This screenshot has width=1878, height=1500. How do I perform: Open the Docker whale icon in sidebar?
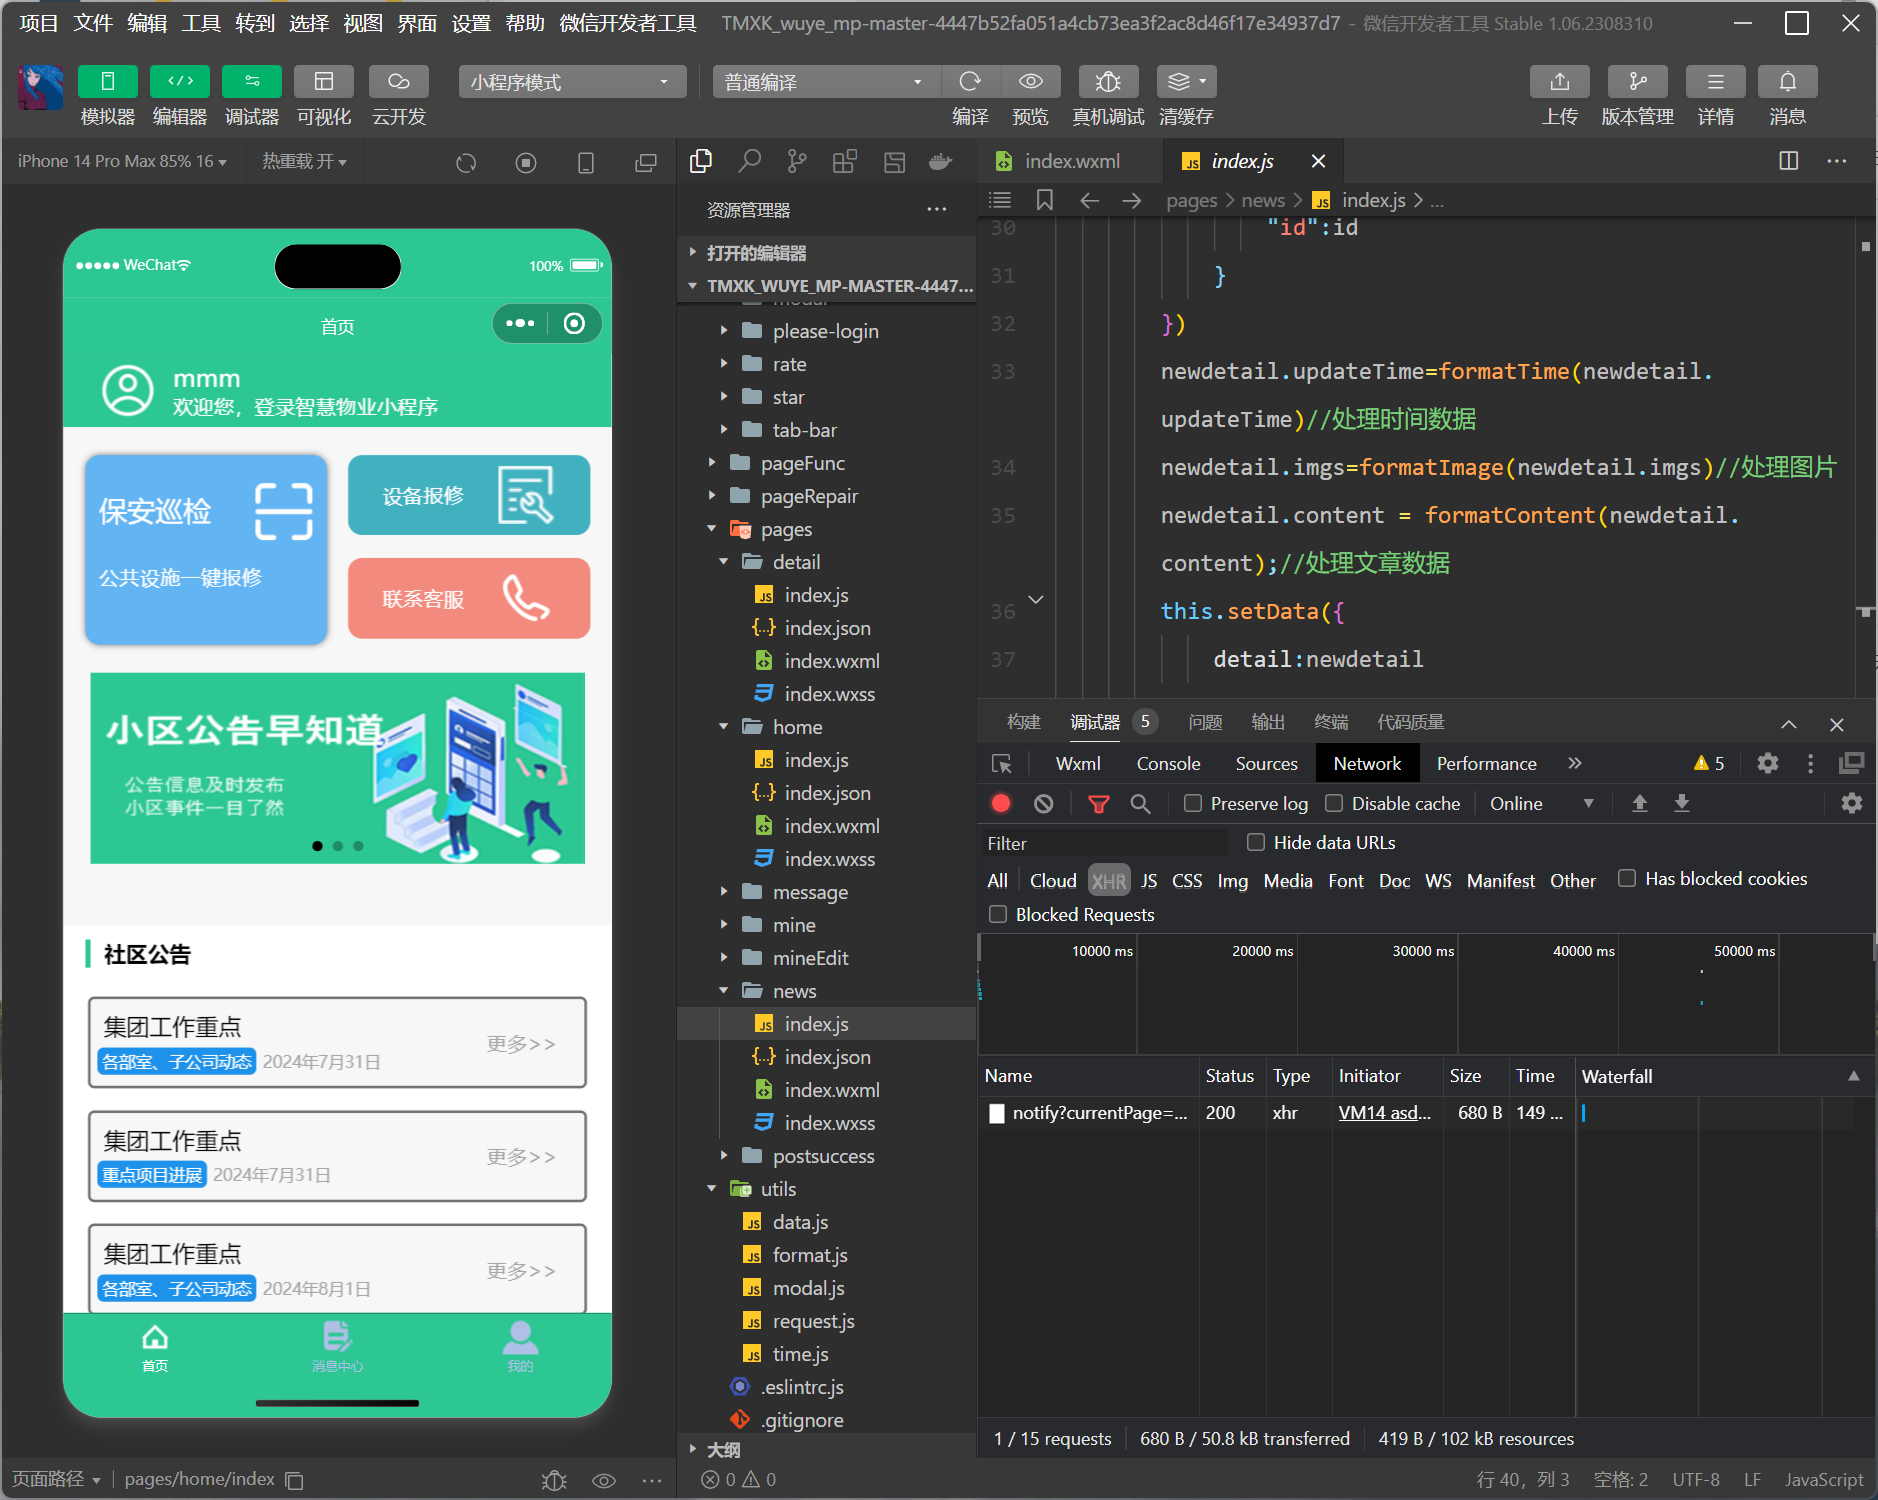(941, 161)
